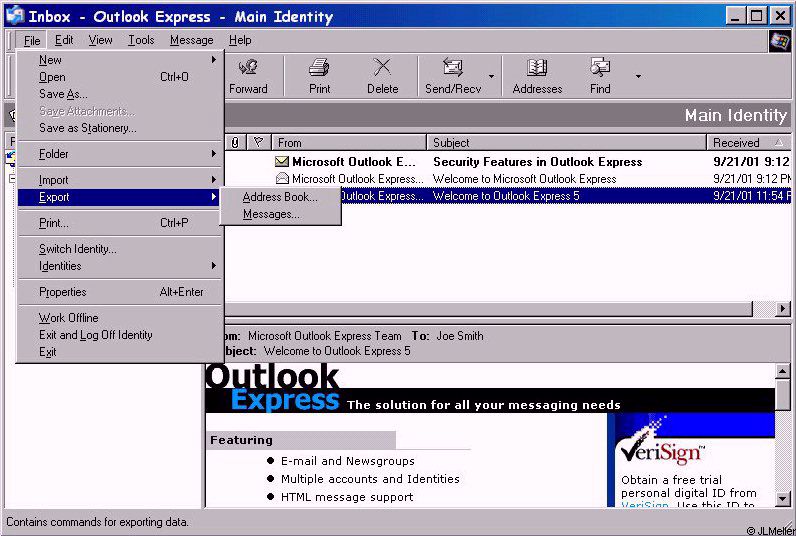
Task: Click preview pane scroll up arrow
Action: (782, 372)
